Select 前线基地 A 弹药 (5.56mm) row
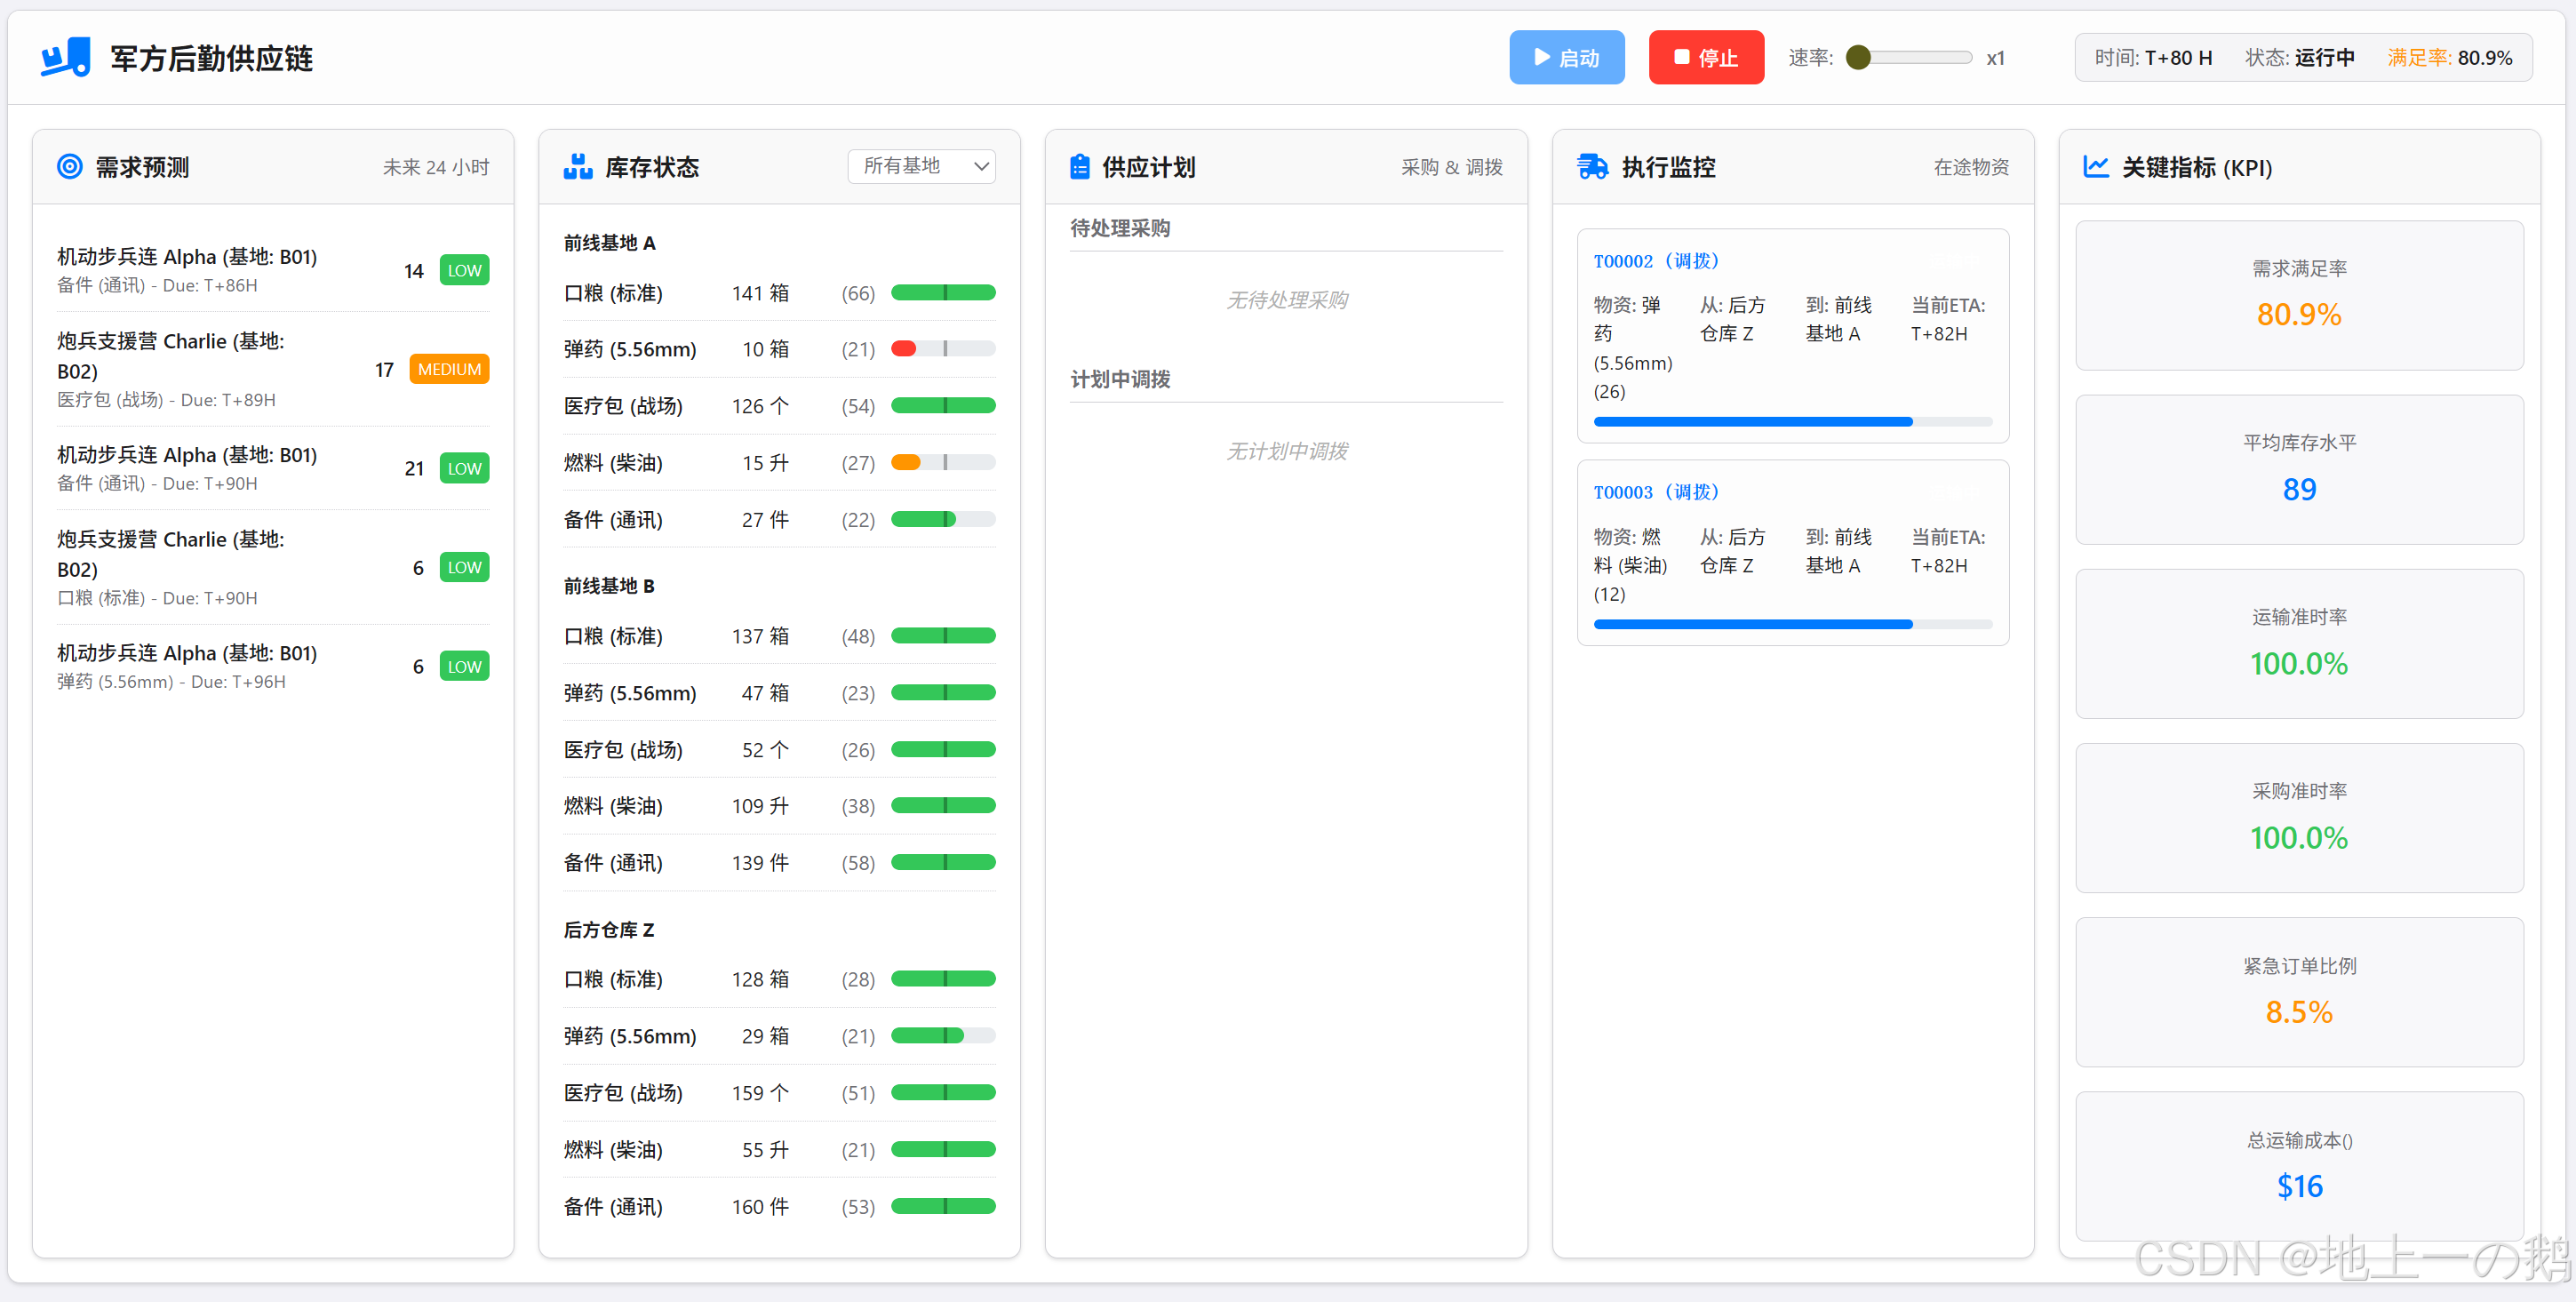 pyautogui.click(x=779, y=349)
